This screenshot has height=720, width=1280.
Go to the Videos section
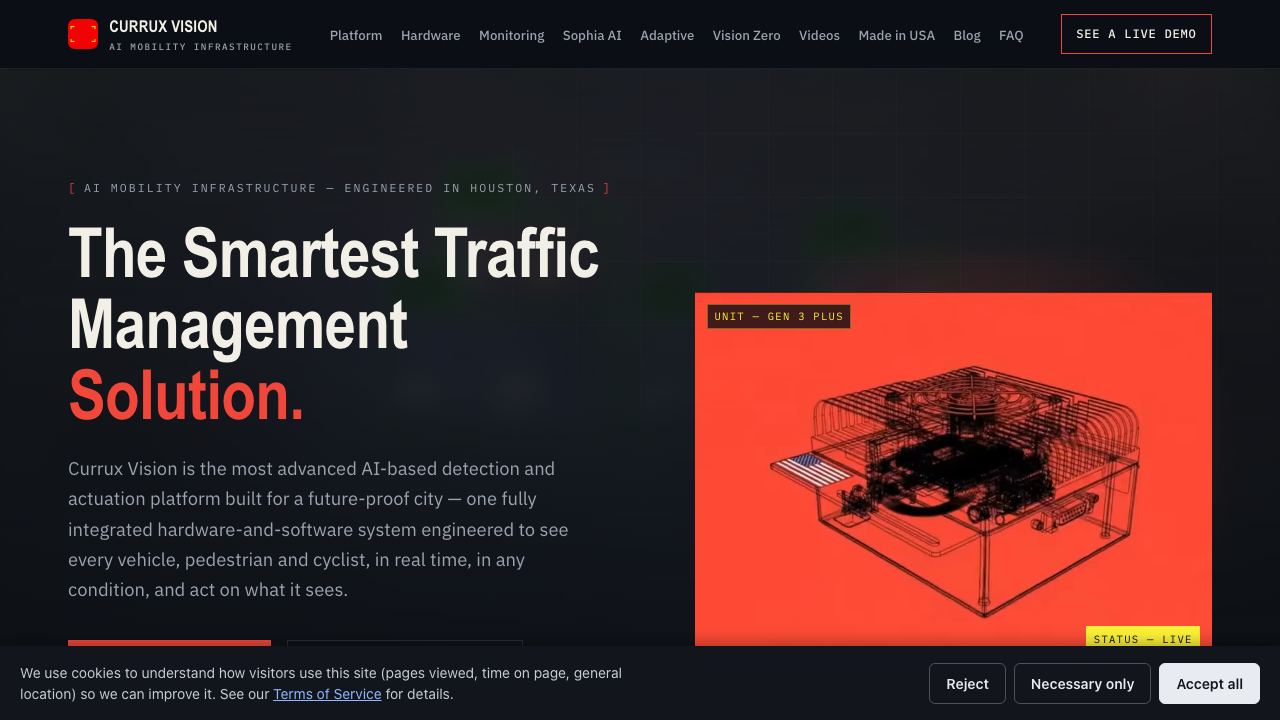click(x=819, y=35)
